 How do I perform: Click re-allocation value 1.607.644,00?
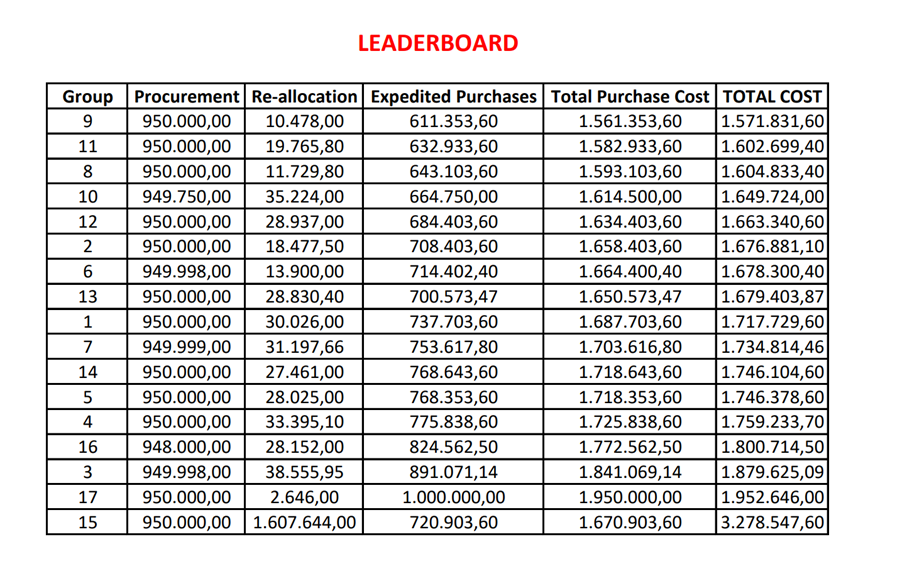(x=304, y=523)
